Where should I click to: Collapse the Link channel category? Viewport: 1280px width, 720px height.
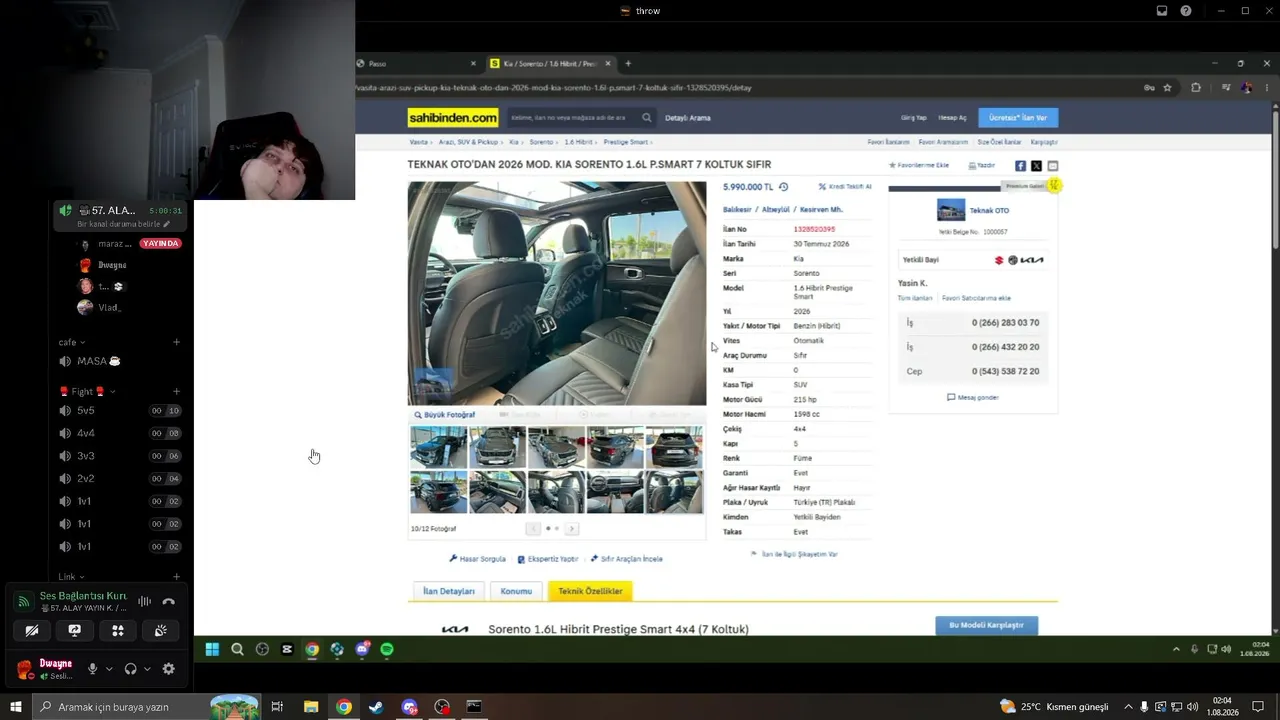pos(71,577)
